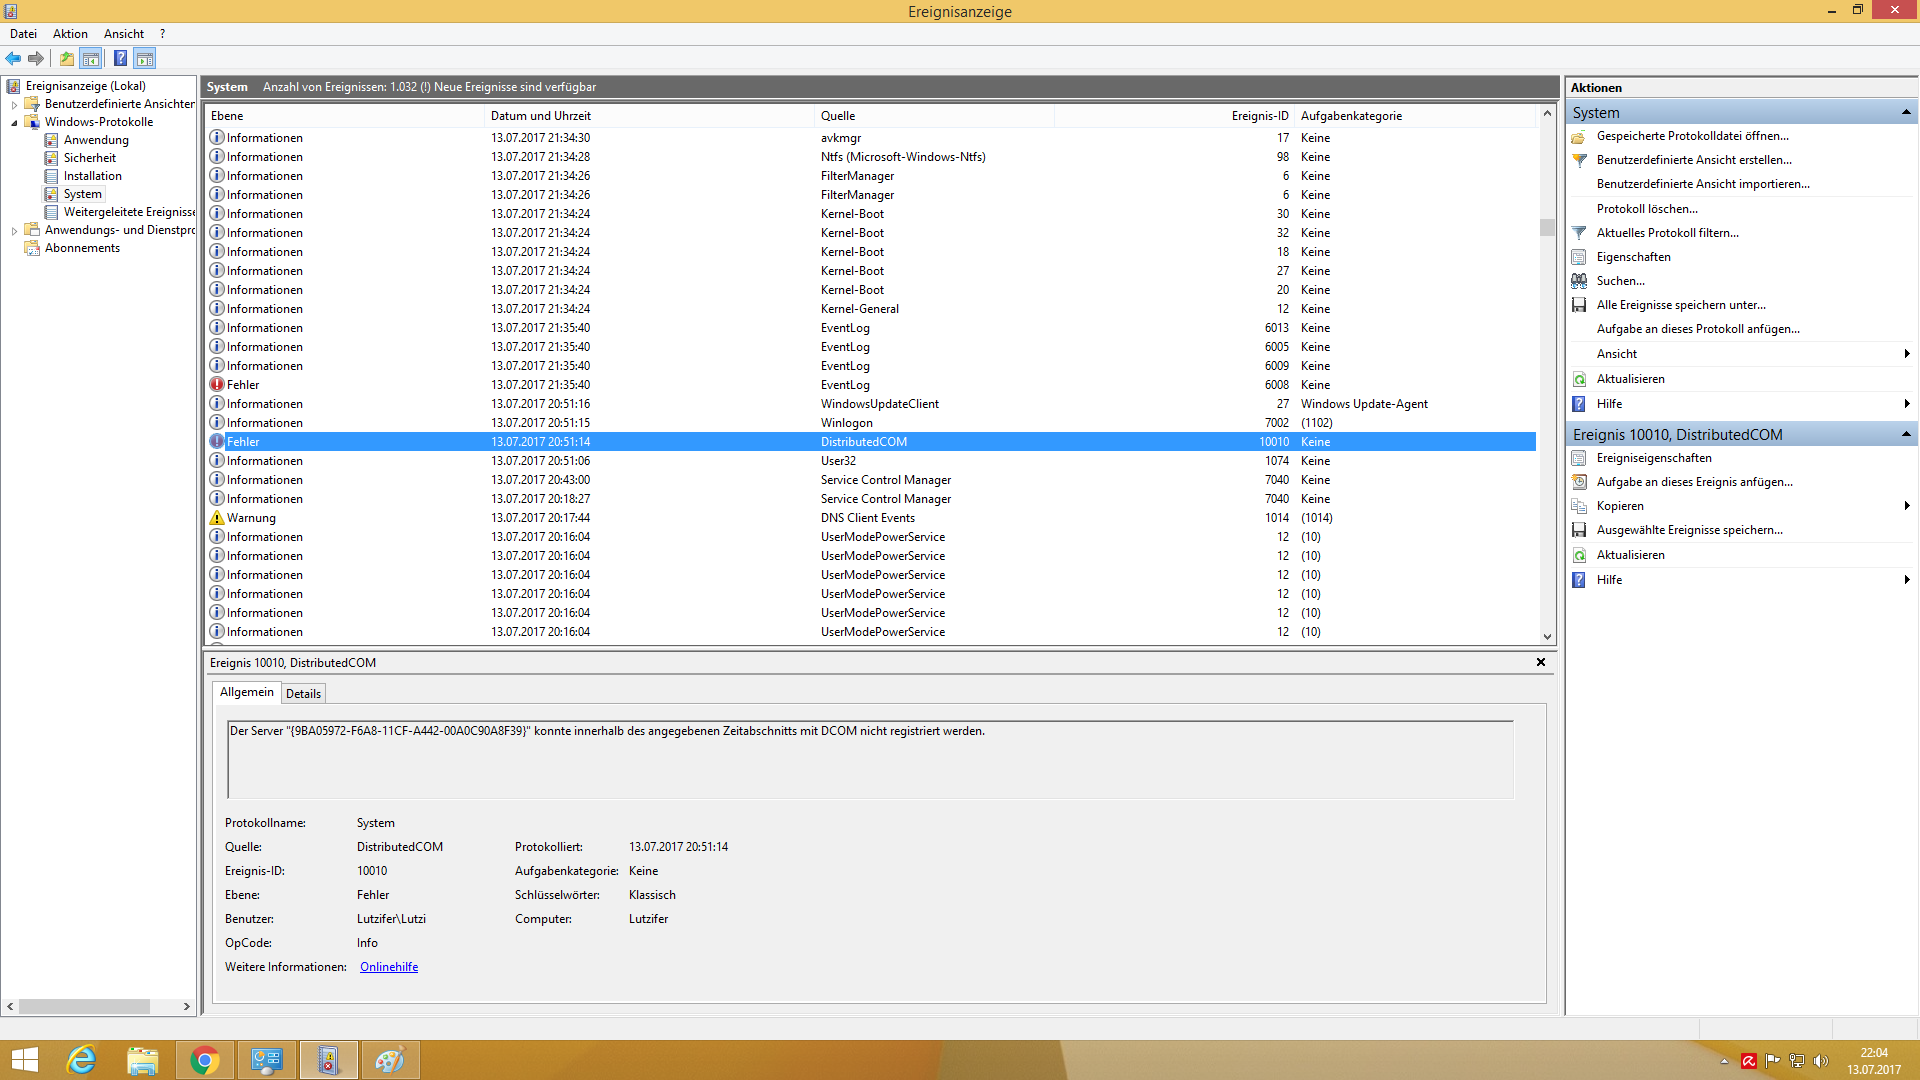Click Protokoll löschen action

(x=1646, y=209)
